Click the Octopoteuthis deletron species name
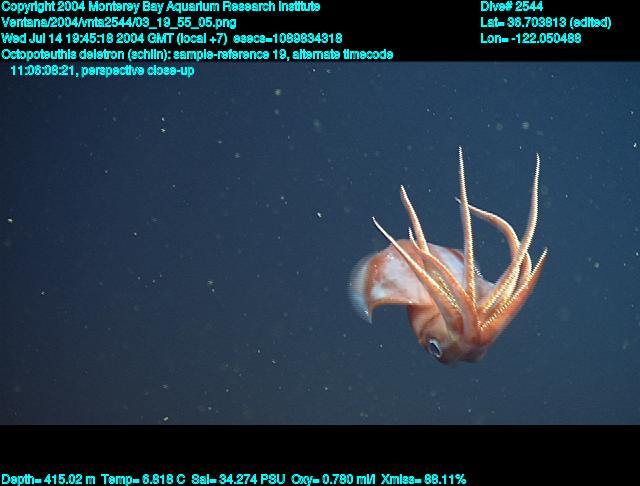The width and height of the screenshot is (640, 486). [82, 54]
